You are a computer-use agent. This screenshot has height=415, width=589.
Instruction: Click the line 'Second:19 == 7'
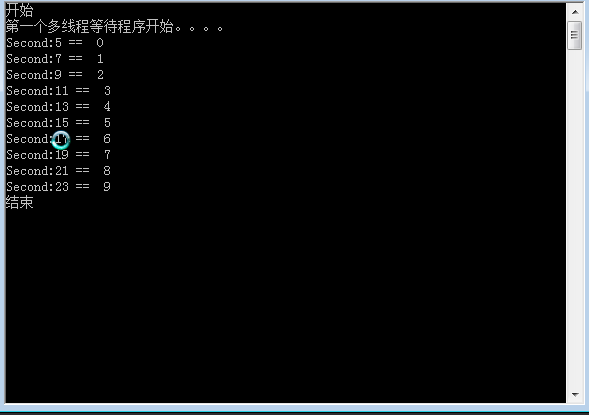click(59, 155)
